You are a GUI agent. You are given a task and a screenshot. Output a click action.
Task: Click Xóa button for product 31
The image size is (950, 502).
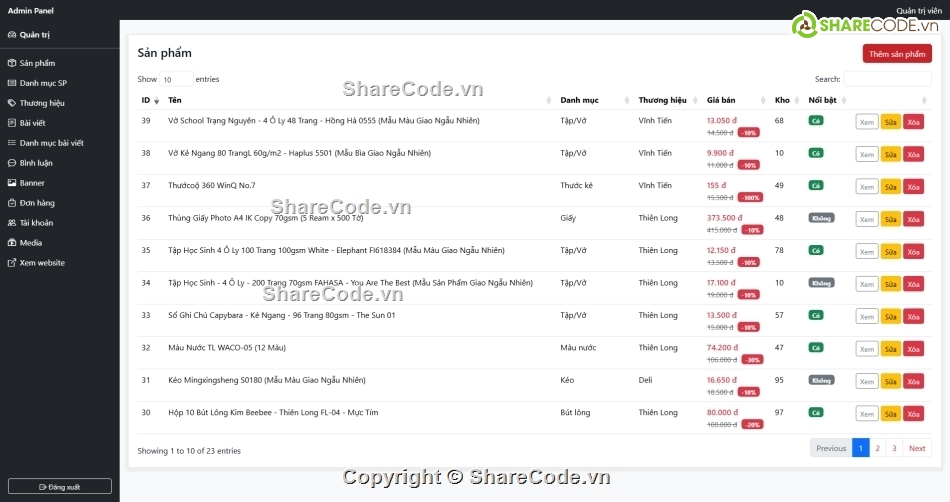914,382
